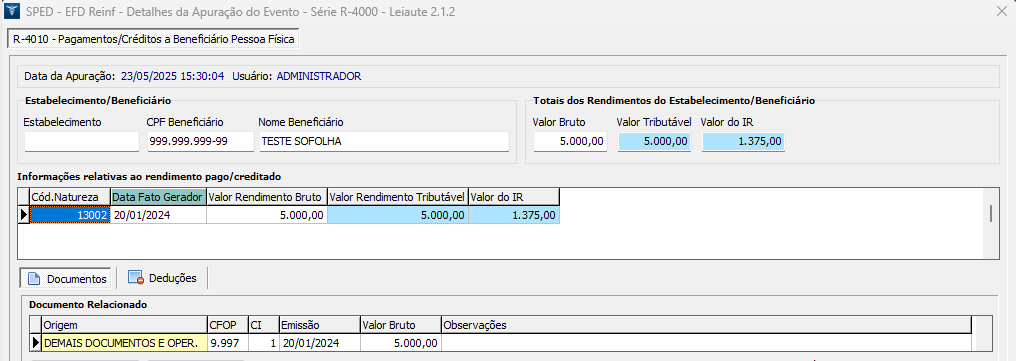Select the Valor Rendimento Tributável cell 5.000,00
This screenshot has width=1017, height=361.
pos(398,215)
